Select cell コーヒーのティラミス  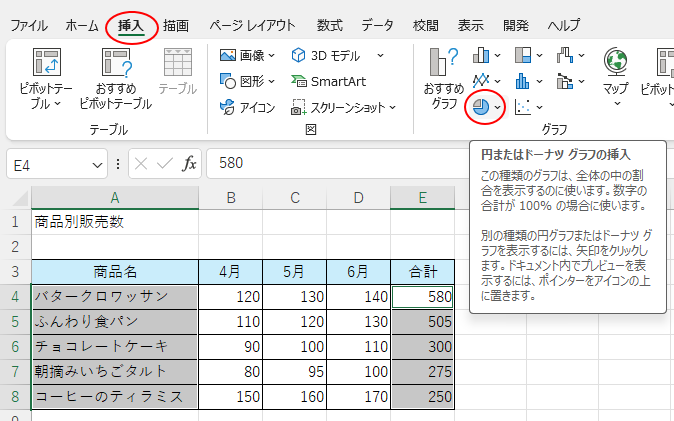115,396
